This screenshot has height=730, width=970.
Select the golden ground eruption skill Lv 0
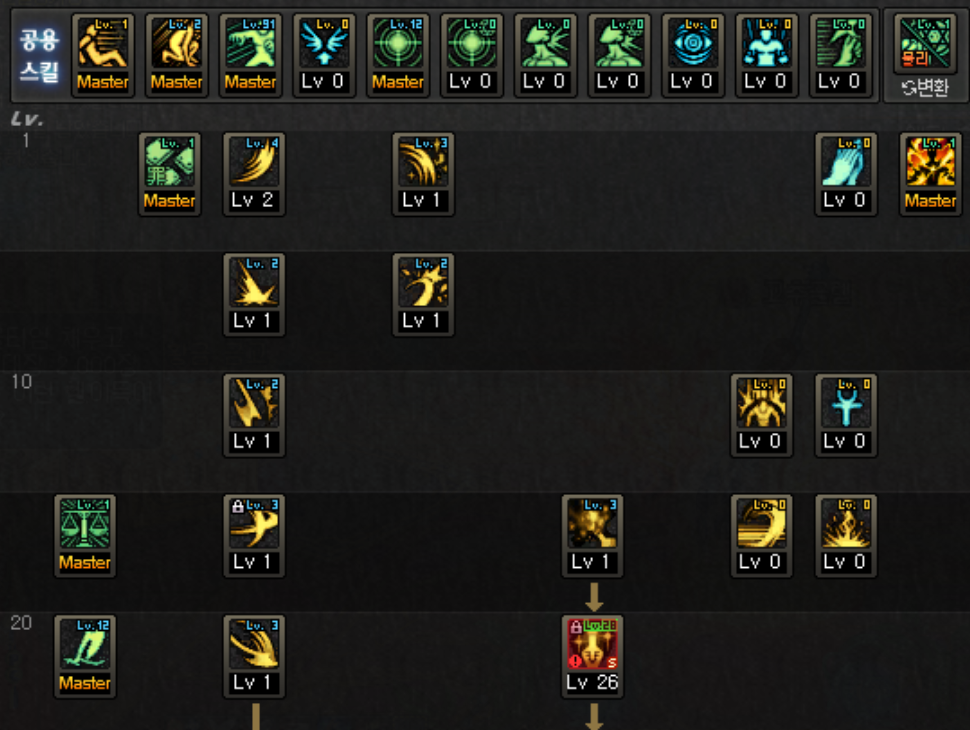click(x=846, y=536)
